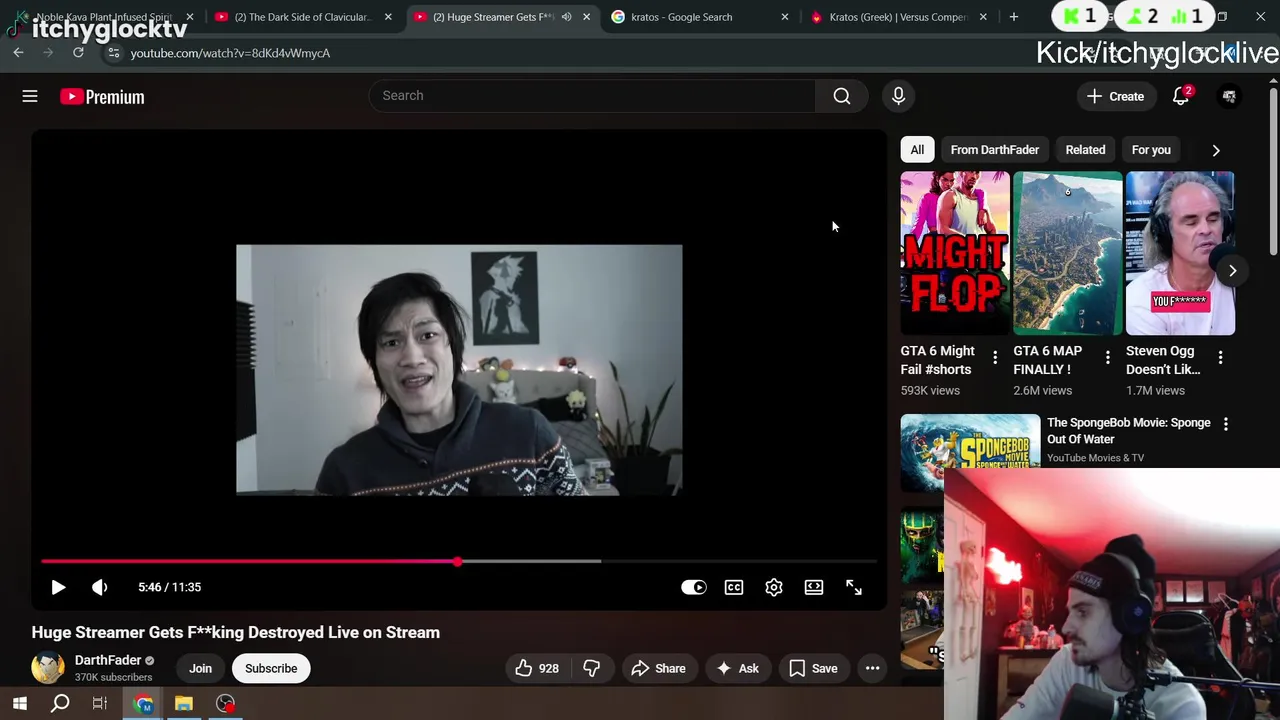Save video to a playlist
Viewport: 1280px width, 720px height.
point(813,668)
